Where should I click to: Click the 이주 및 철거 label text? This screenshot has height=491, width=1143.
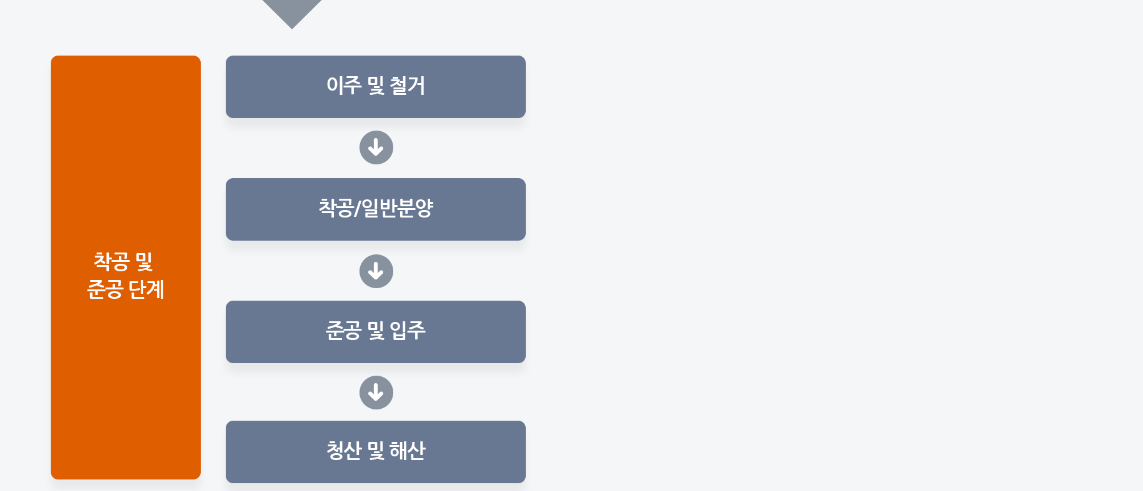[x=375, y=86]
